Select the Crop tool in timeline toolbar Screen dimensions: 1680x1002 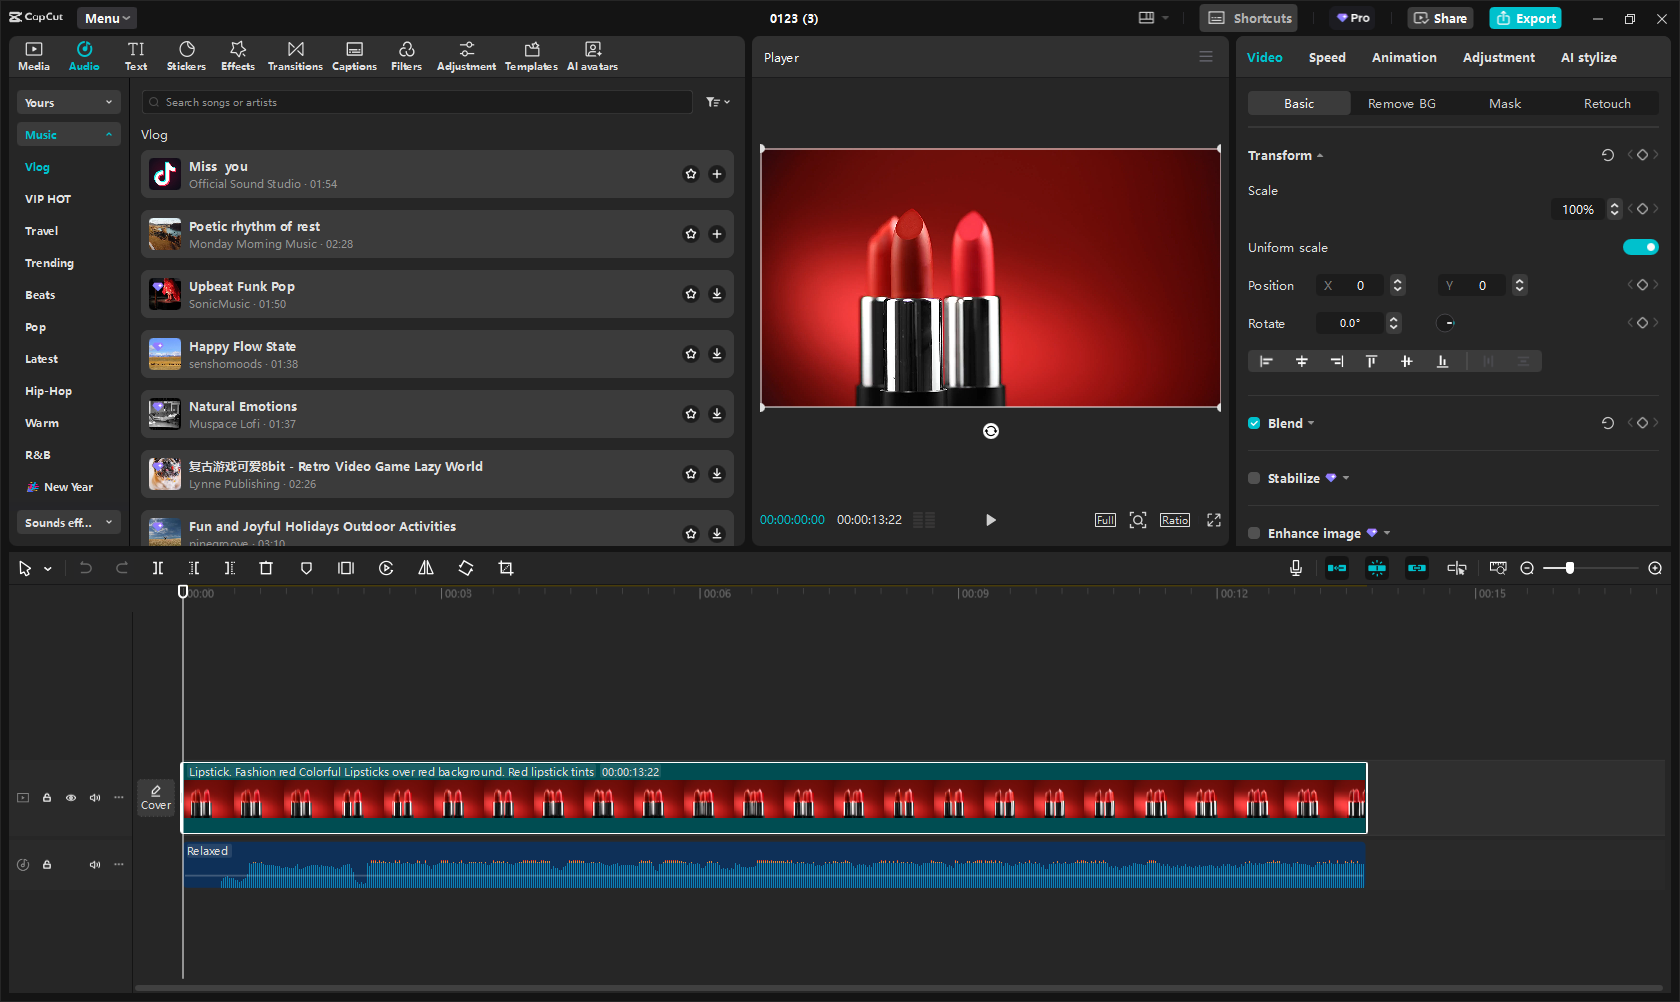(x=506, y=568)
